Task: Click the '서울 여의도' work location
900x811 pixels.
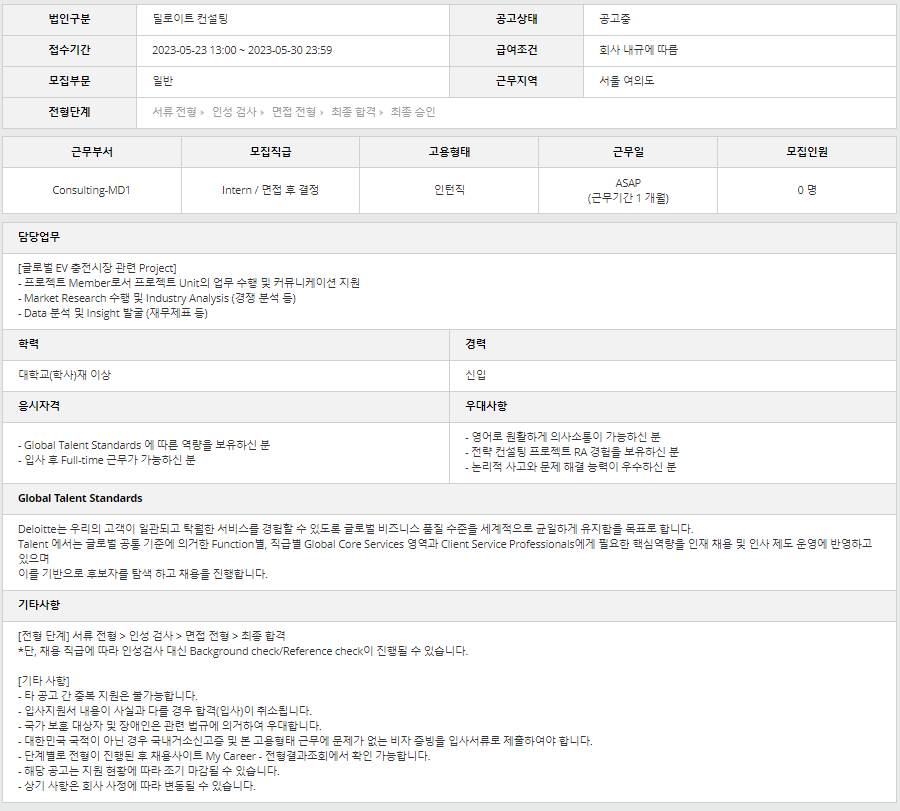Action: [x=626, y=81]
